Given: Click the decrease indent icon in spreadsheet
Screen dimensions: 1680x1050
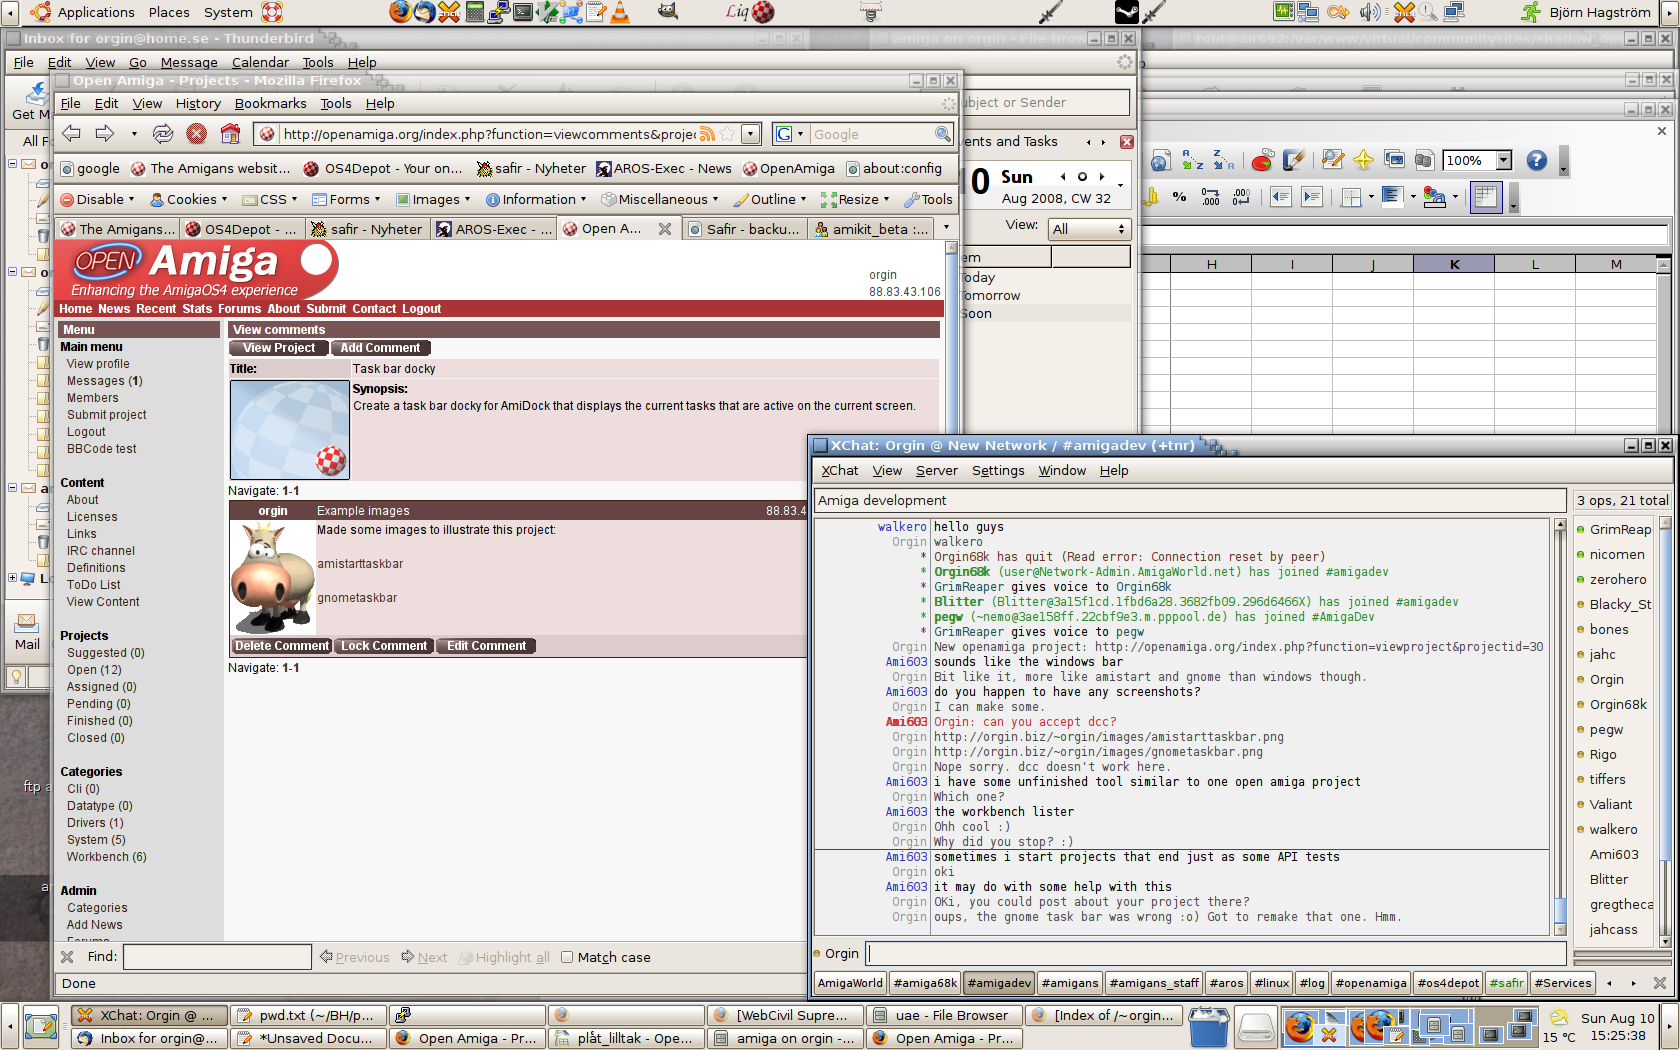Looking at the screenshot, I should coord(1280,197).
